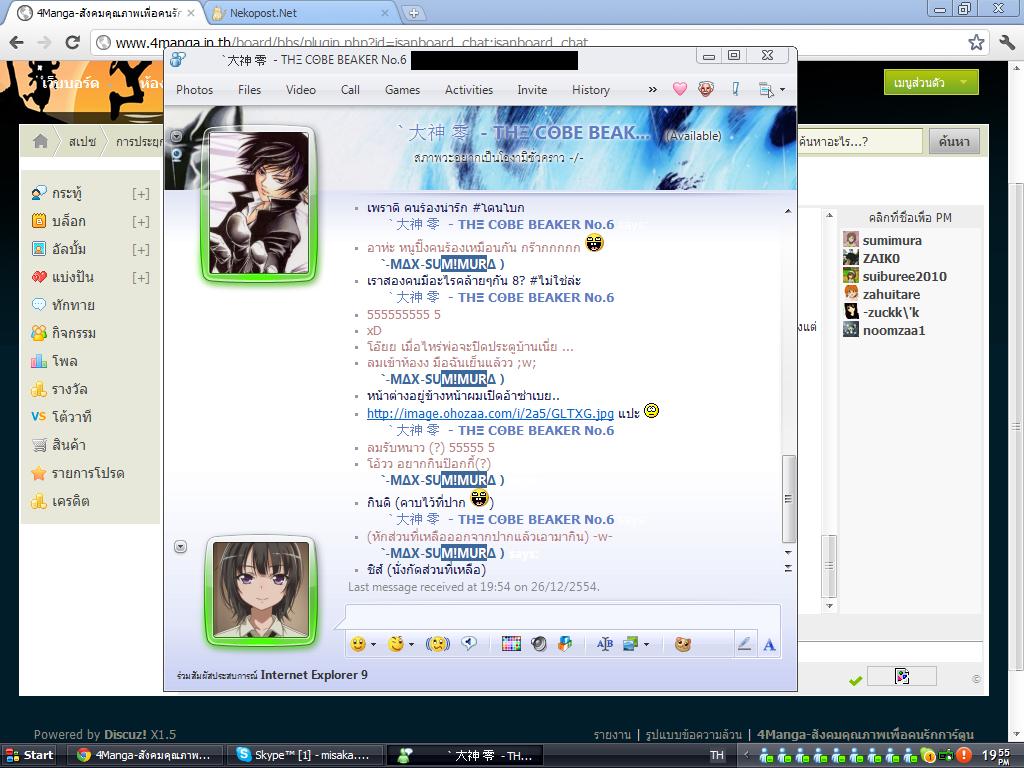
Task: Open Chrome's wrench settings icon
Action: 1006,42
